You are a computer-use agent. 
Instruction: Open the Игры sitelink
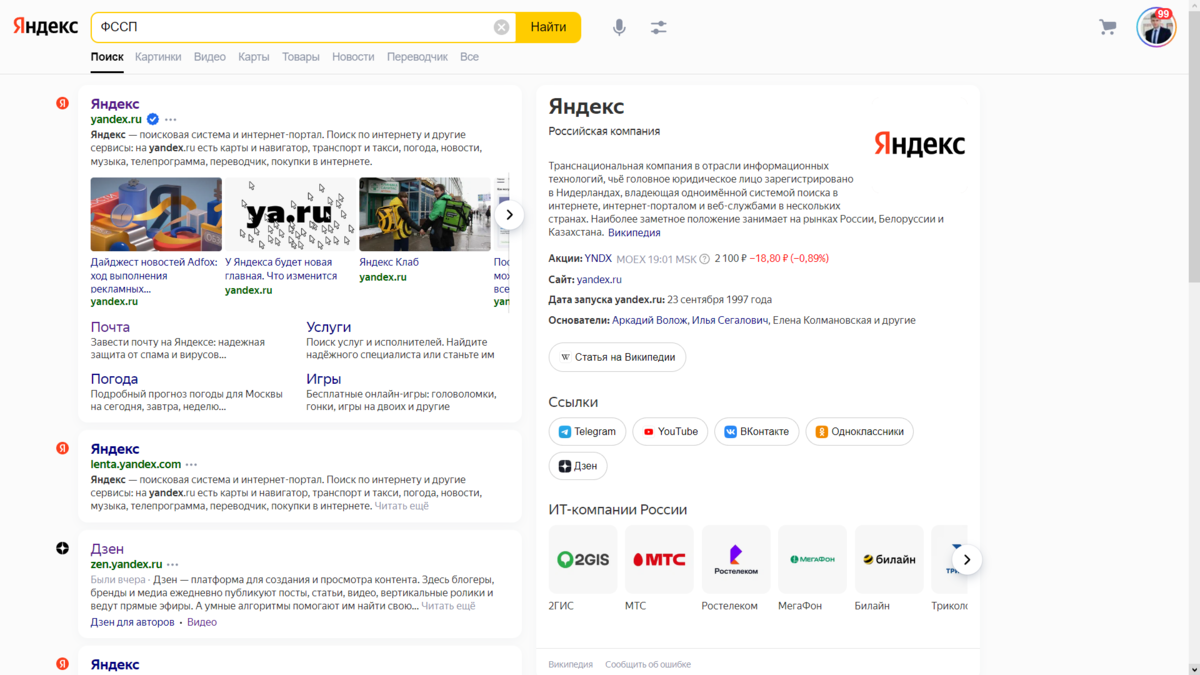coord(324,379)
